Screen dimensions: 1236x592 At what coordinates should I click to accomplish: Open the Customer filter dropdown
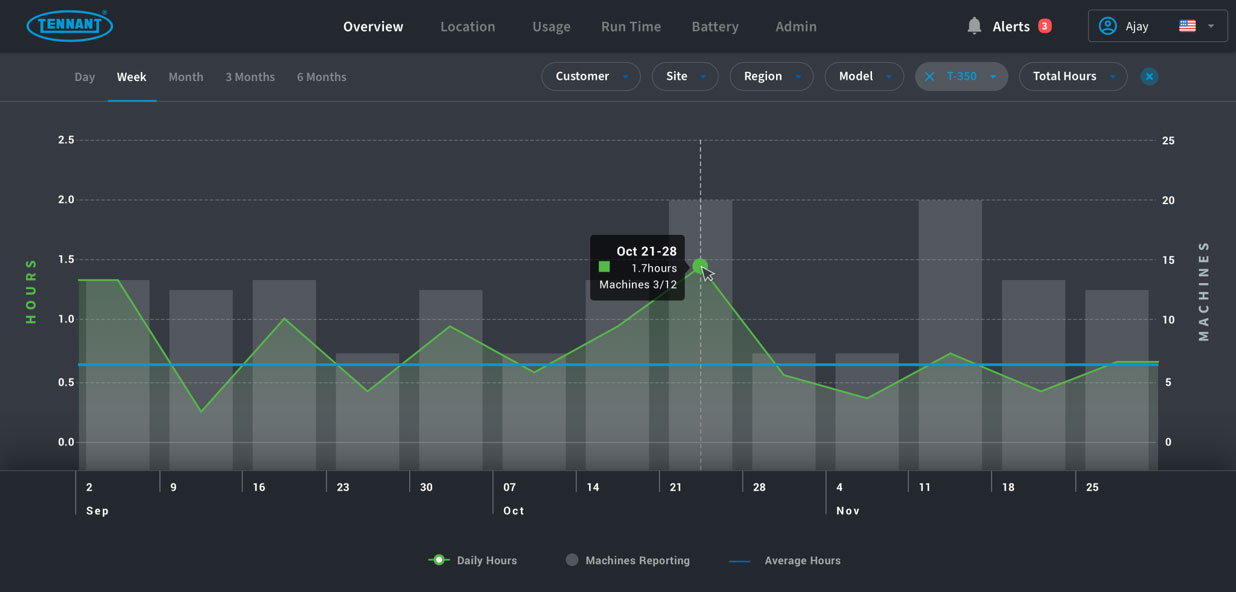(x=591, y=77)
